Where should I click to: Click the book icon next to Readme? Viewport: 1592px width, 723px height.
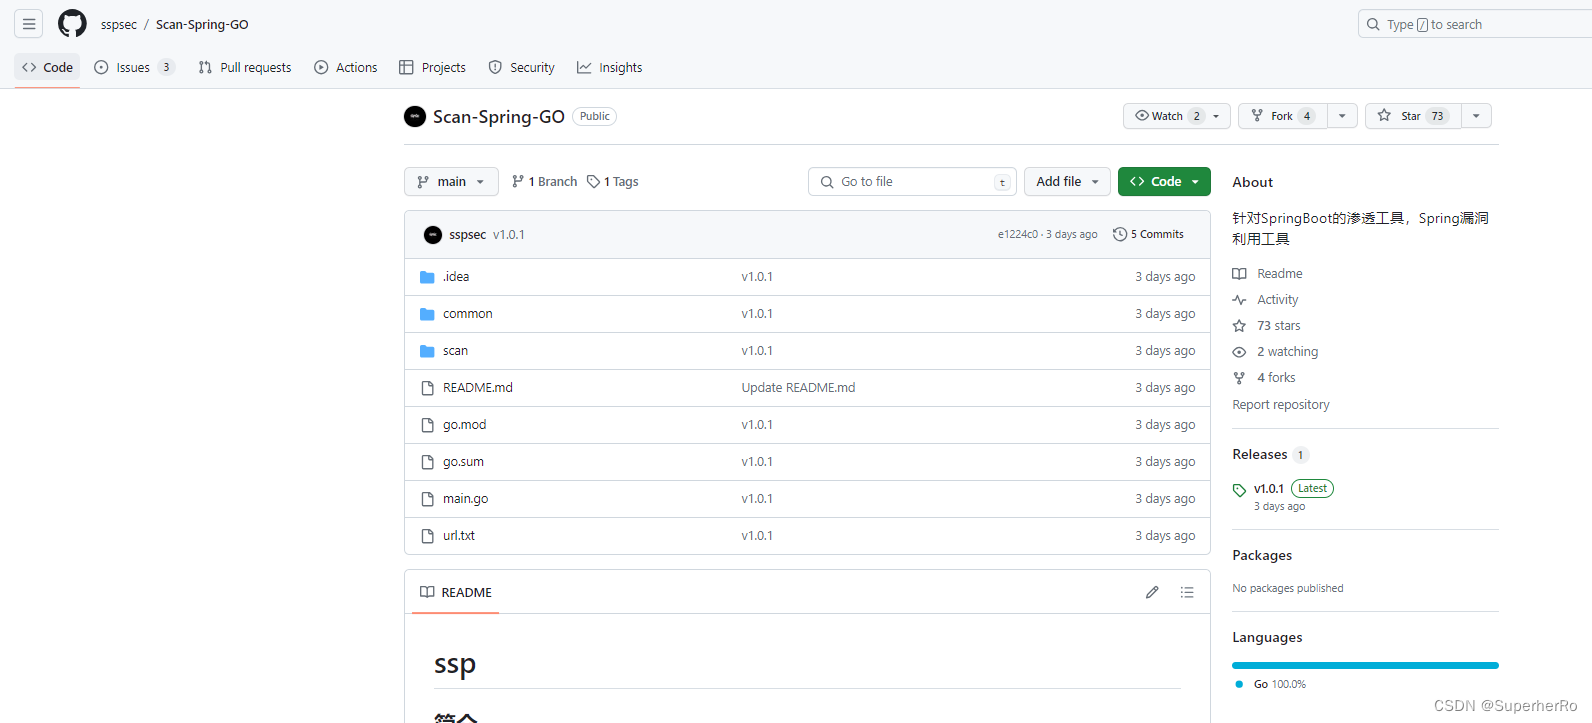(x=1239, y=274)
